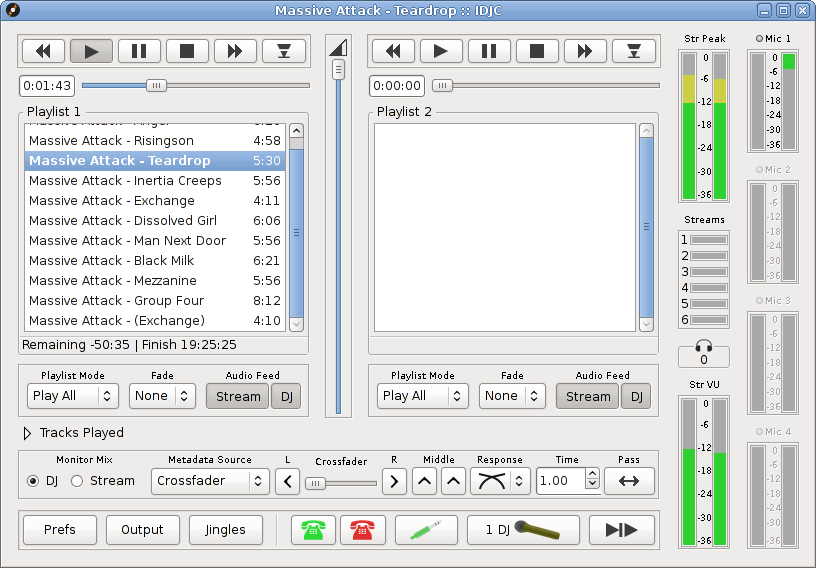This screenshot has width=816, height=568.
Task: Click stream 1 status indicator
Action: tap(708, 240)
